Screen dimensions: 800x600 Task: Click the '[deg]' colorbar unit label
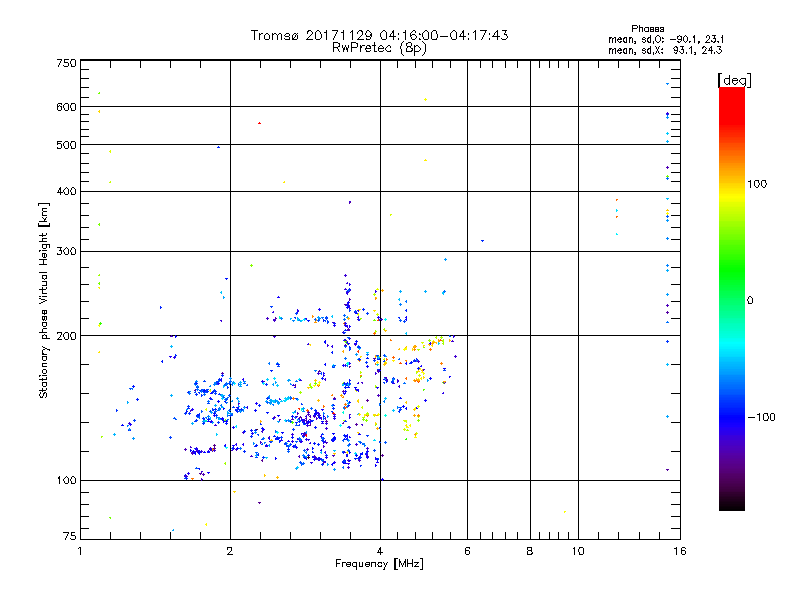click(734, 80)
